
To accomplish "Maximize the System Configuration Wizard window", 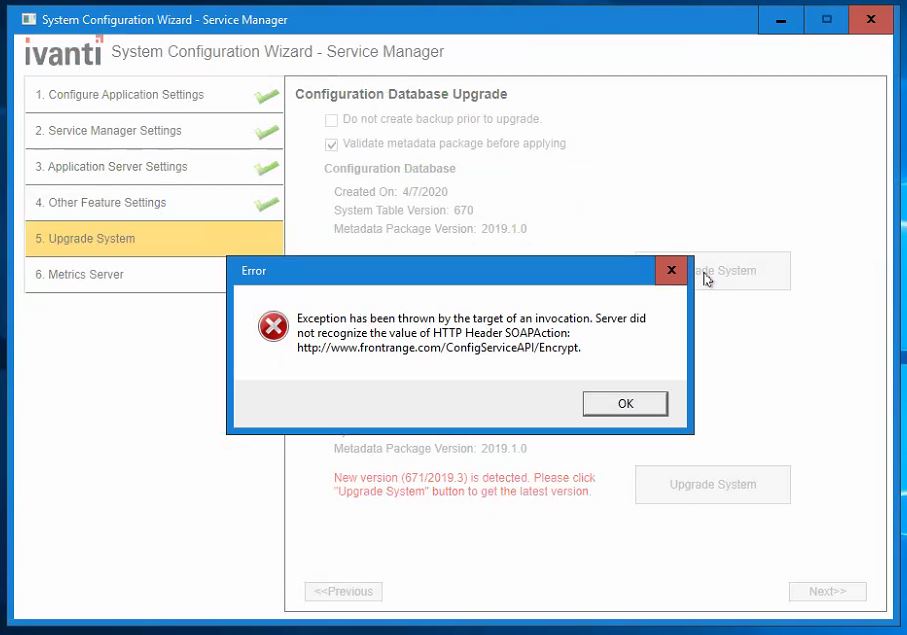I will point(827,19).
